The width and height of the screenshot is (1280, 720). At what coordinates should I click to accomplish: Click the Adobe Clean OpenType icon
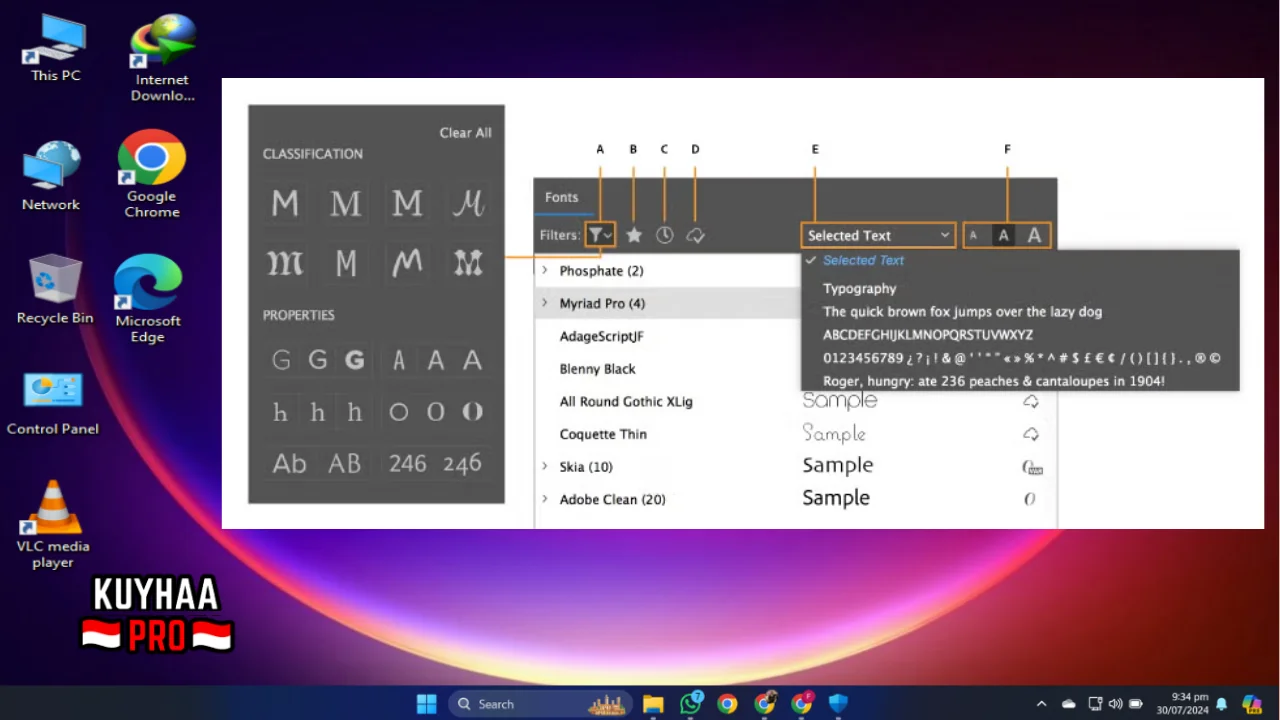(1030, 499)
